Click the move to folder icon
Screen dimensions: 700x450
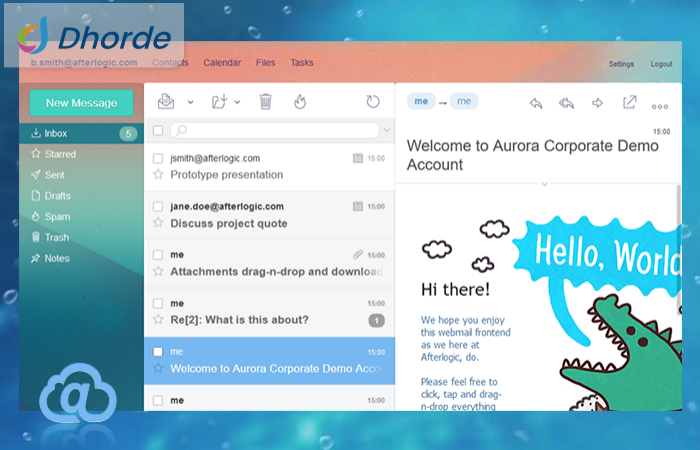(x=220, y=101)
